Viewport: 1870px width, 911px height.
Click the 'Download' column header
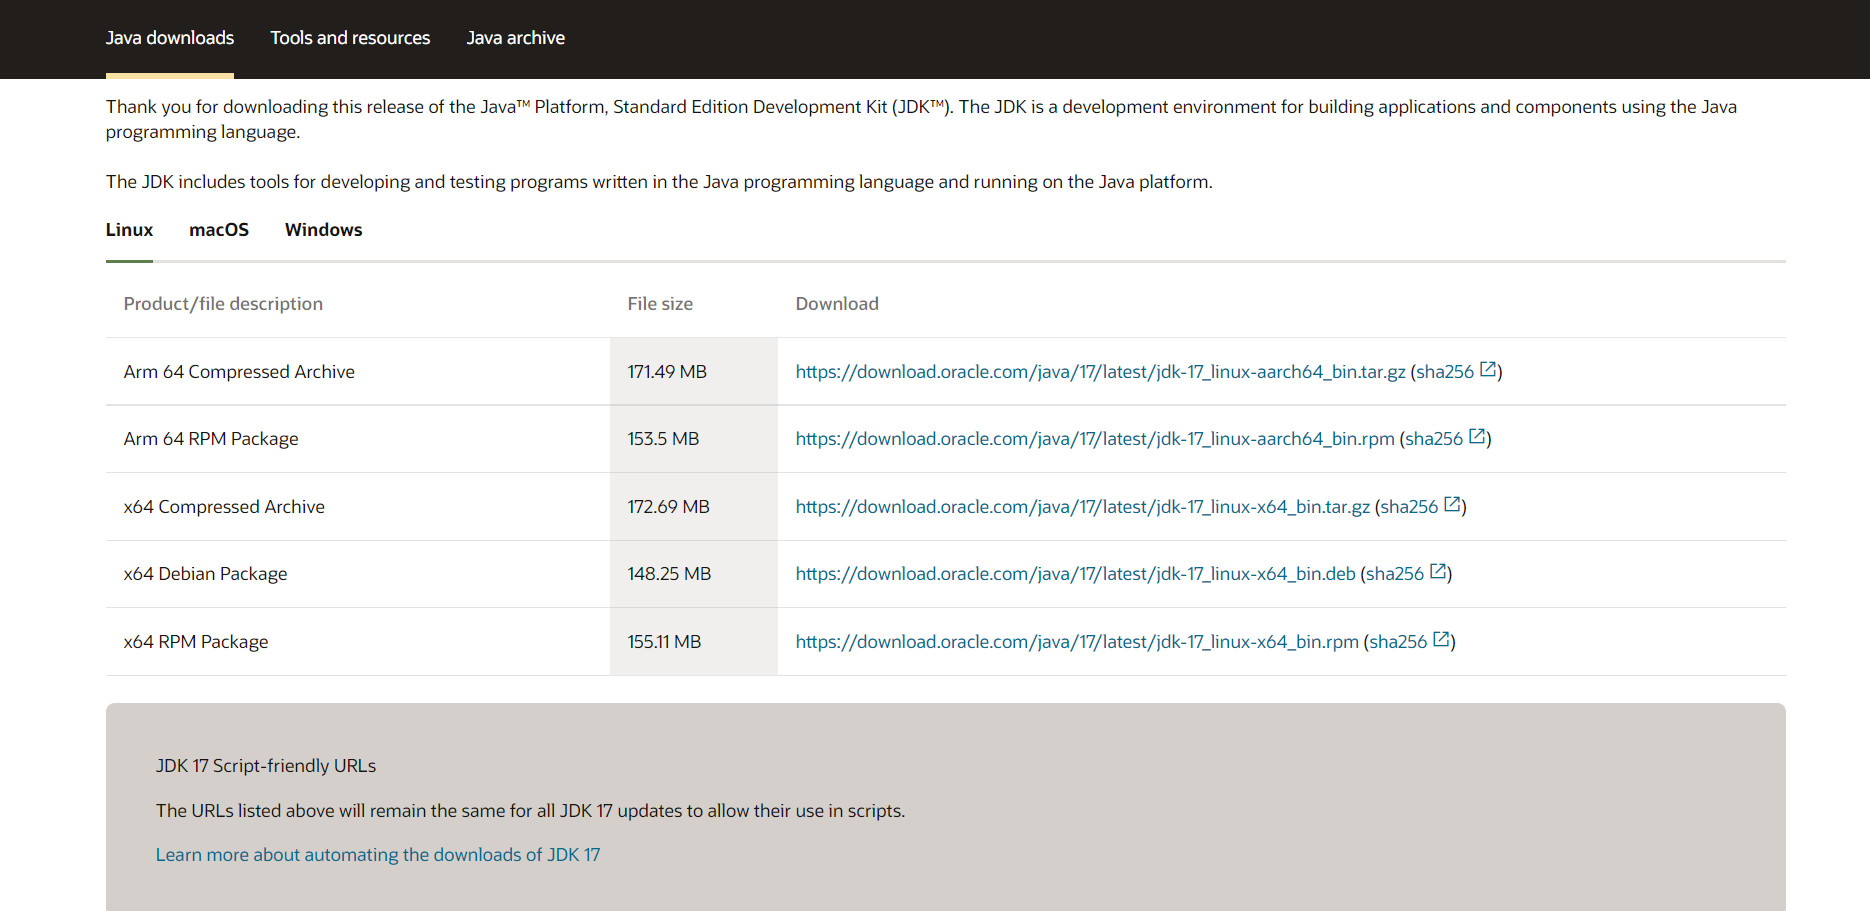coord(837,304)
